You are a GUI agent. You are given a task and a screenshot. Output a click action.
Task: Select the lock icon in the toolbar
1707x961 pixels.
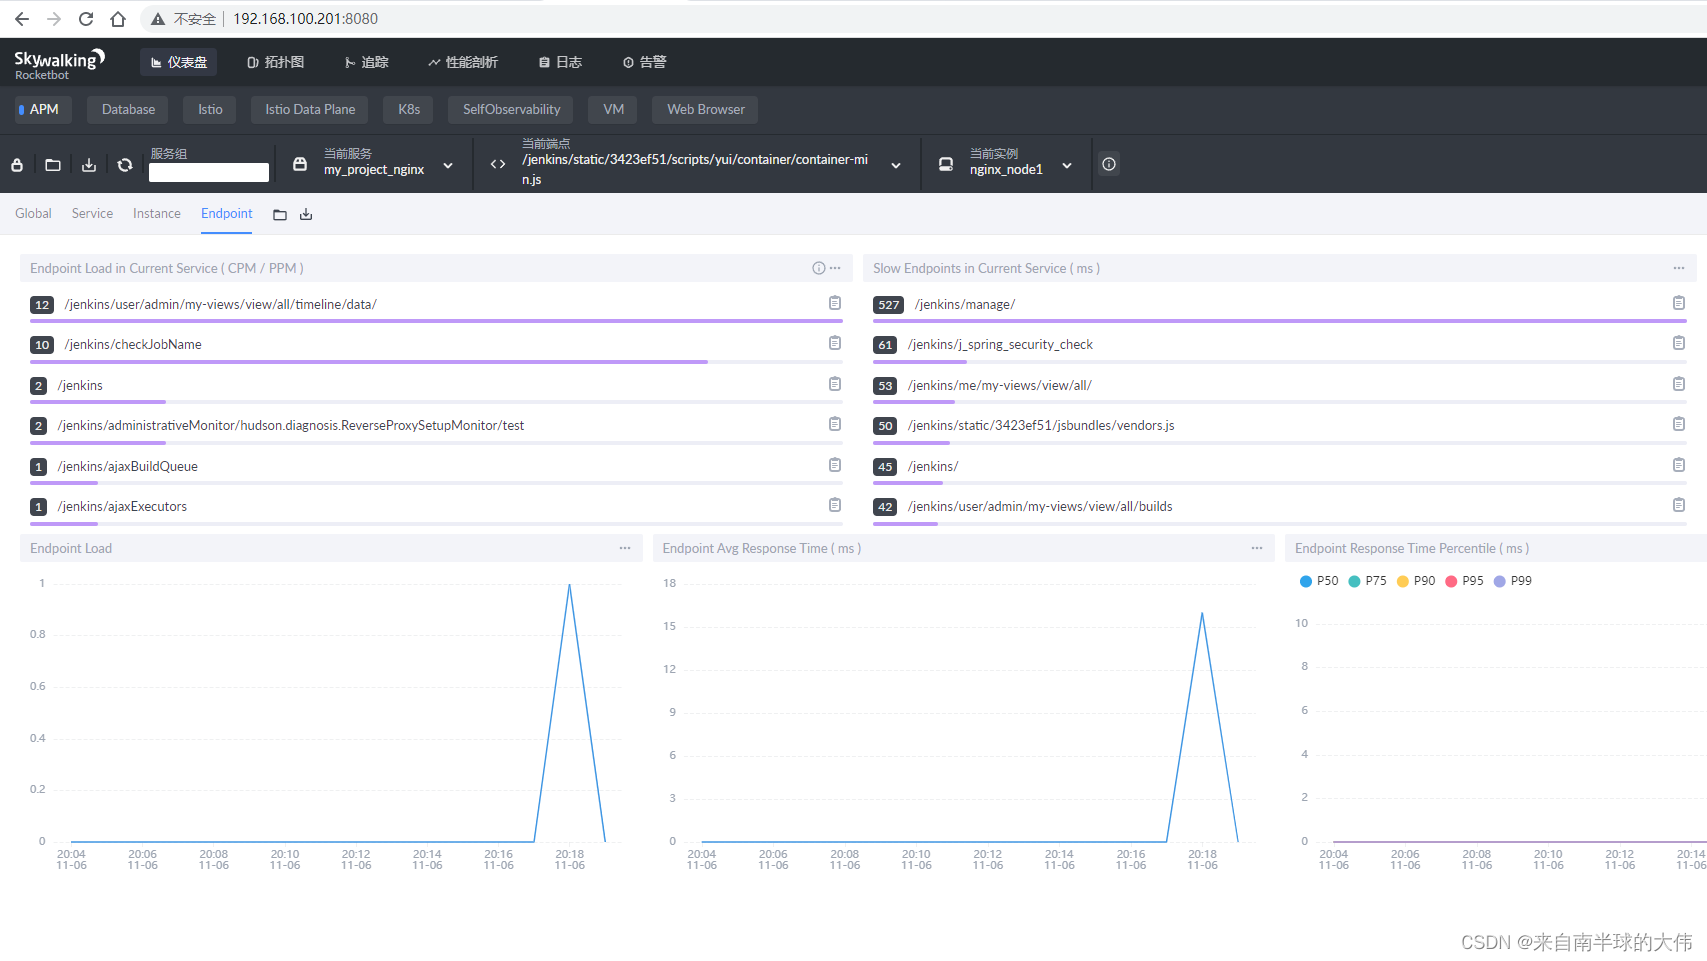point(17,164)
